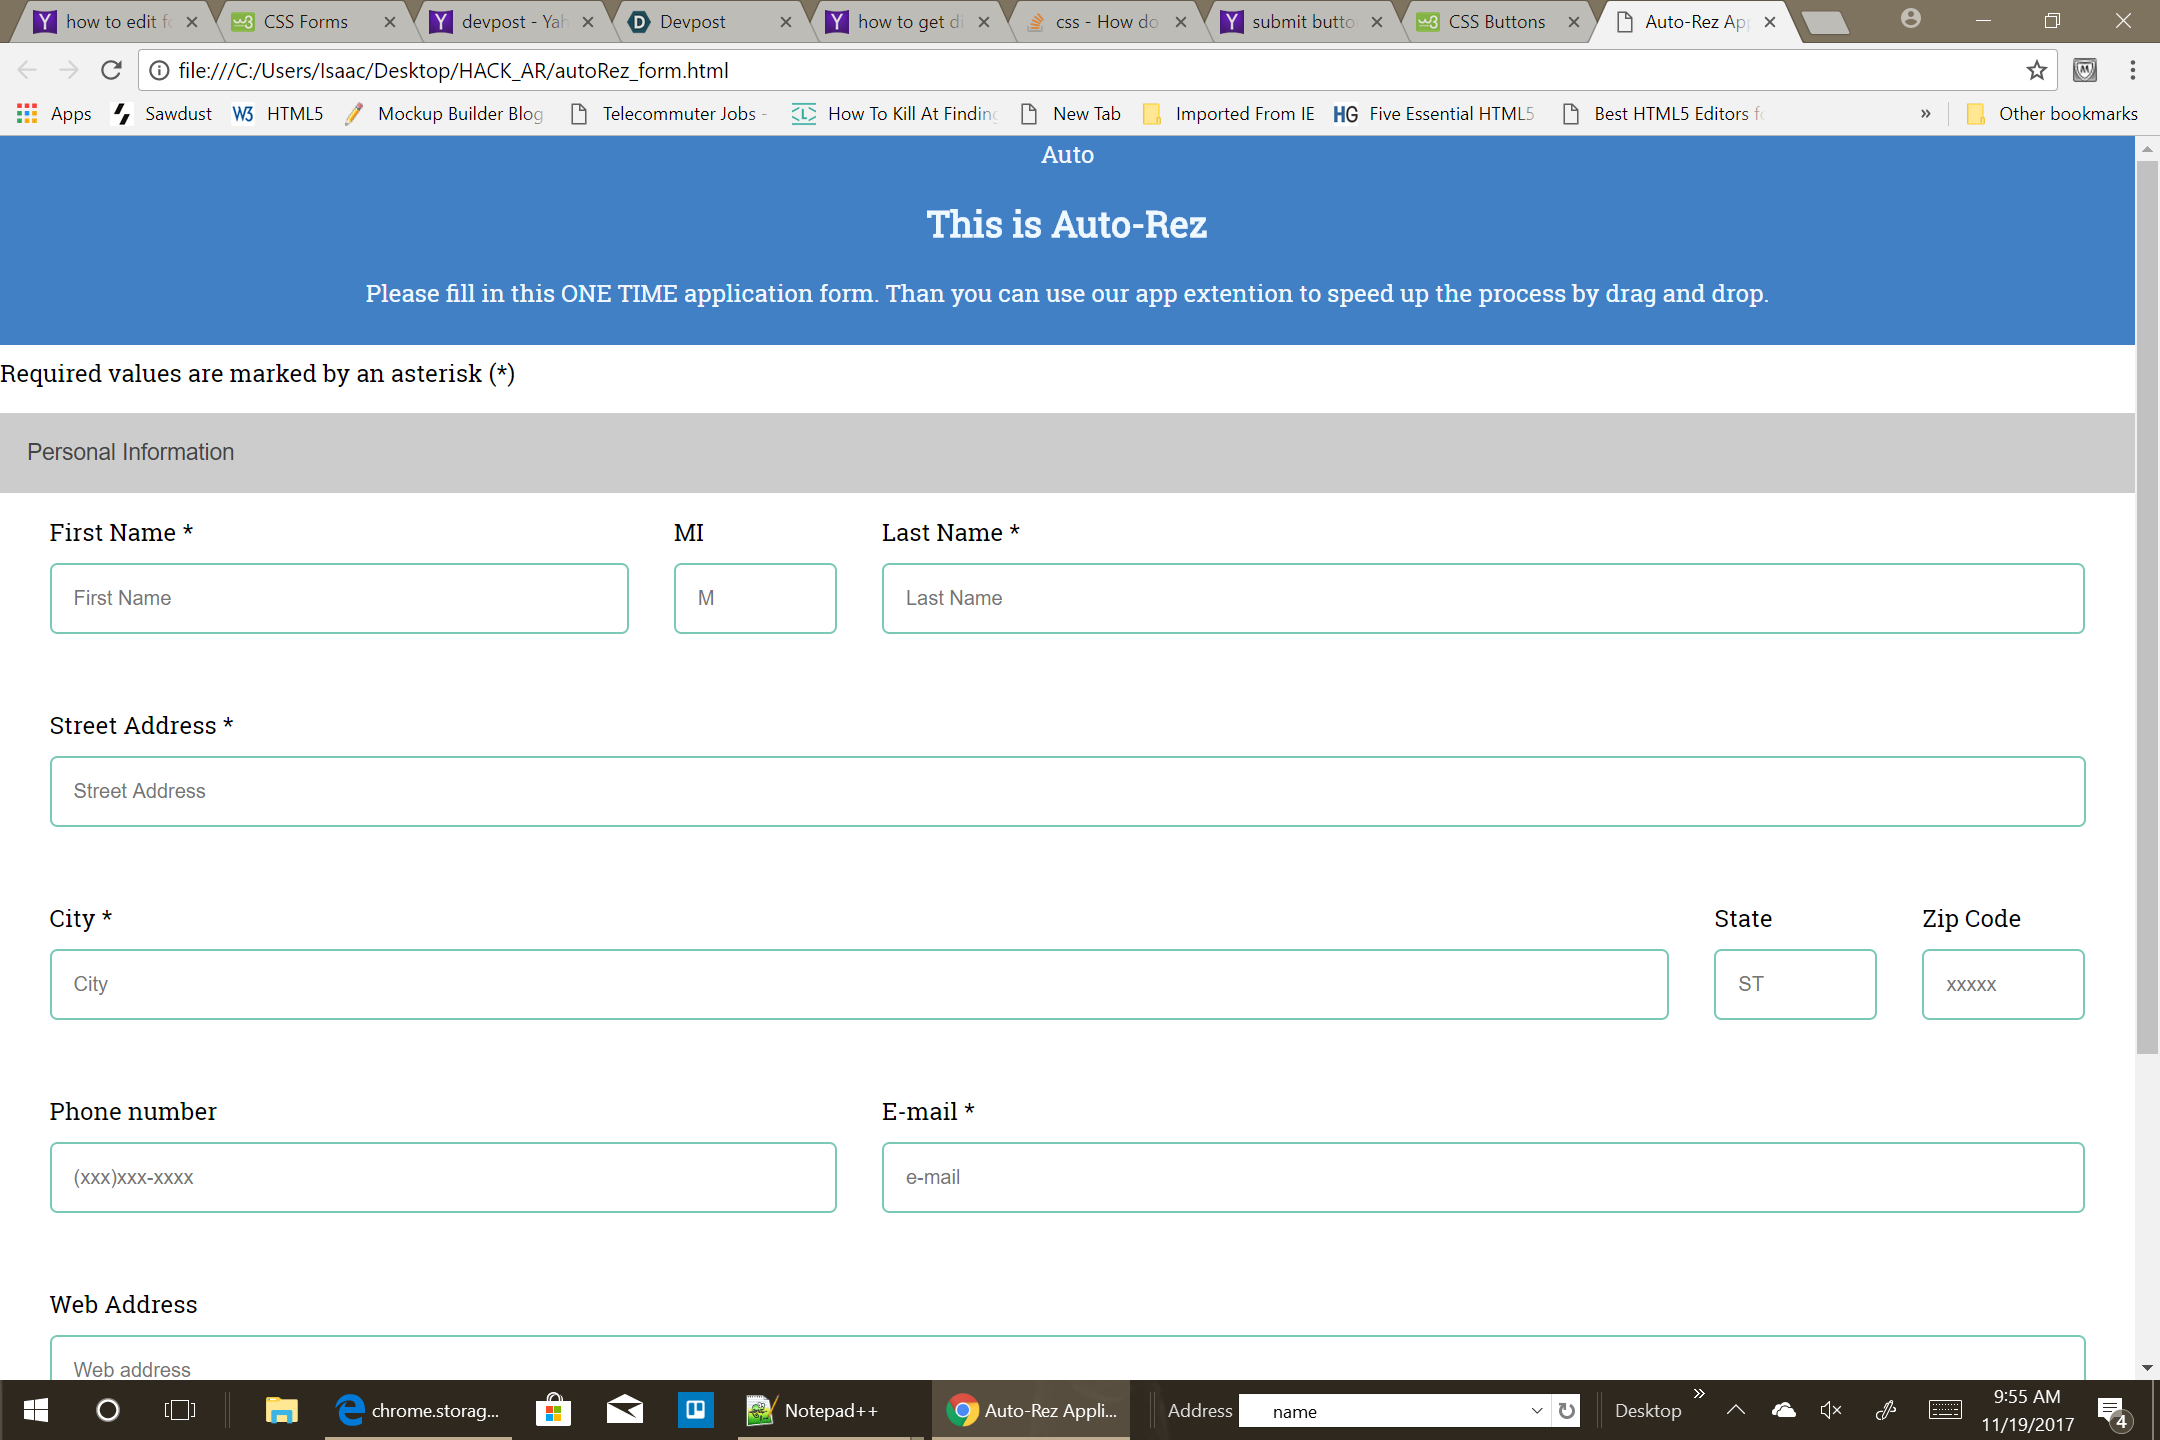Launch the Microsoft Store taskbar icon
Screen dimensions: 2160x1440
pos(552,1410)
